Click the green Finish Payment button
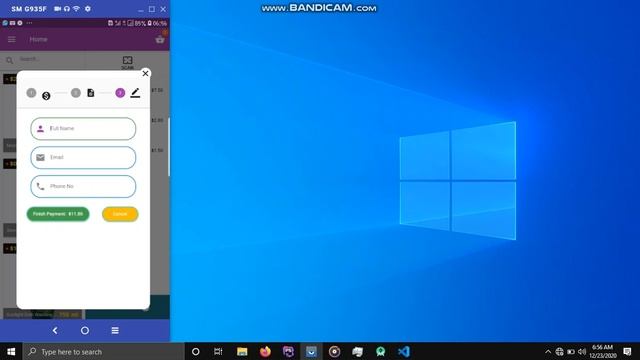 coord(58,214)
